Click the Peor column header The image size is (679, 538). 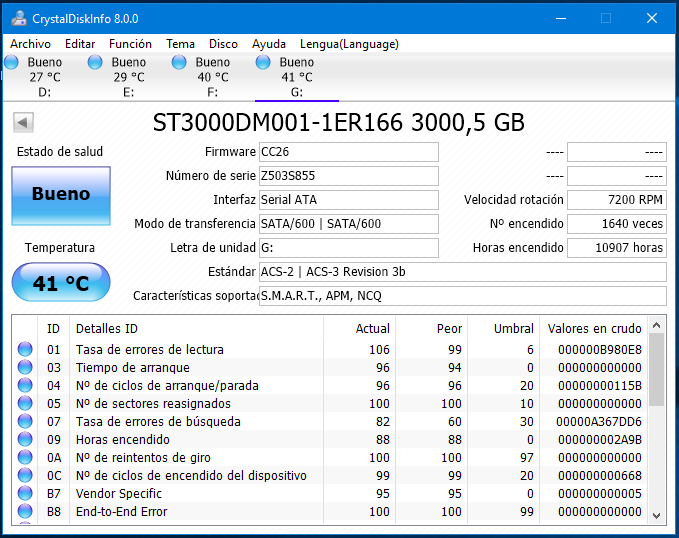click(431, 329)
